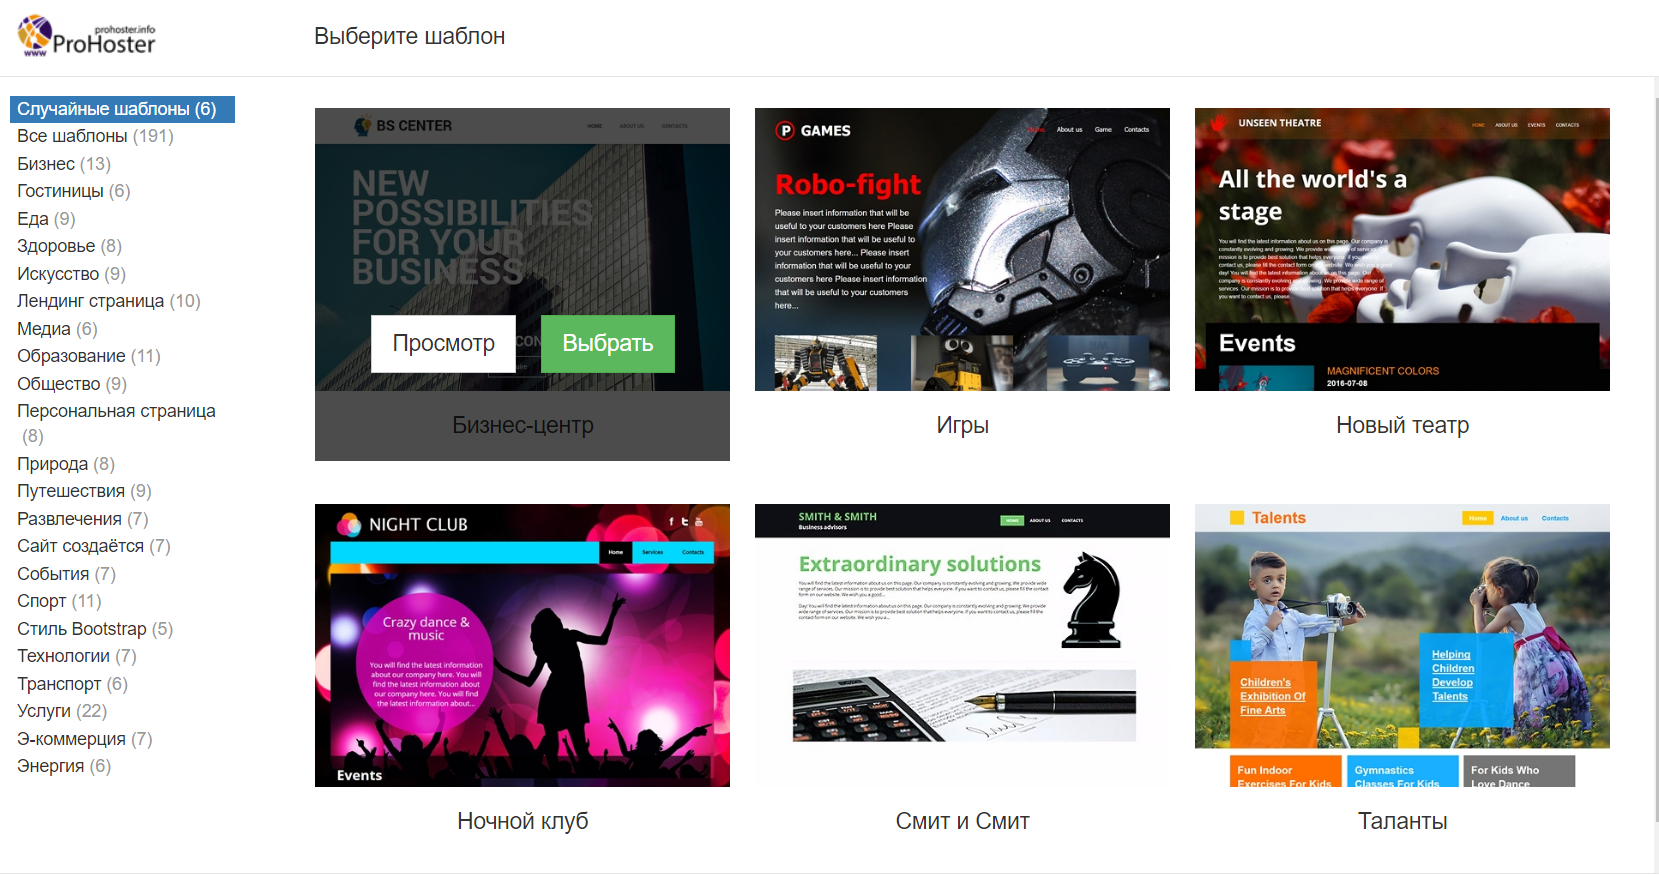Select Случайные шаблоны category

click(x=117, y=109)
